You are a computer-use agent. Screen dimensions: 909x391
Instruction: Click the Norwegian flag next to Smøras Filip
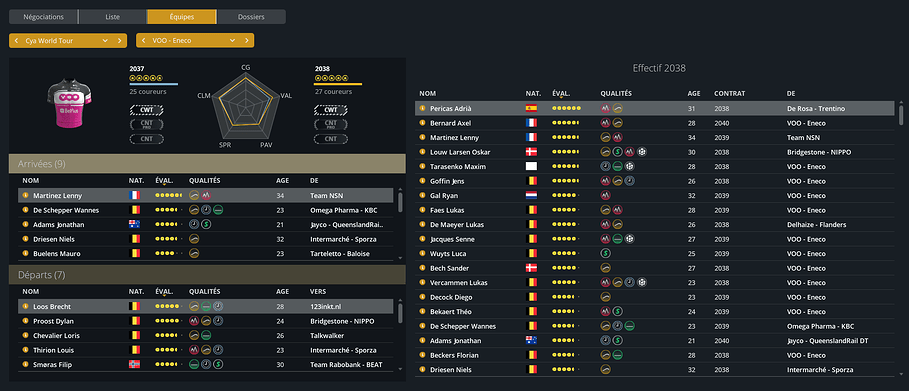[x=134, y=364]
